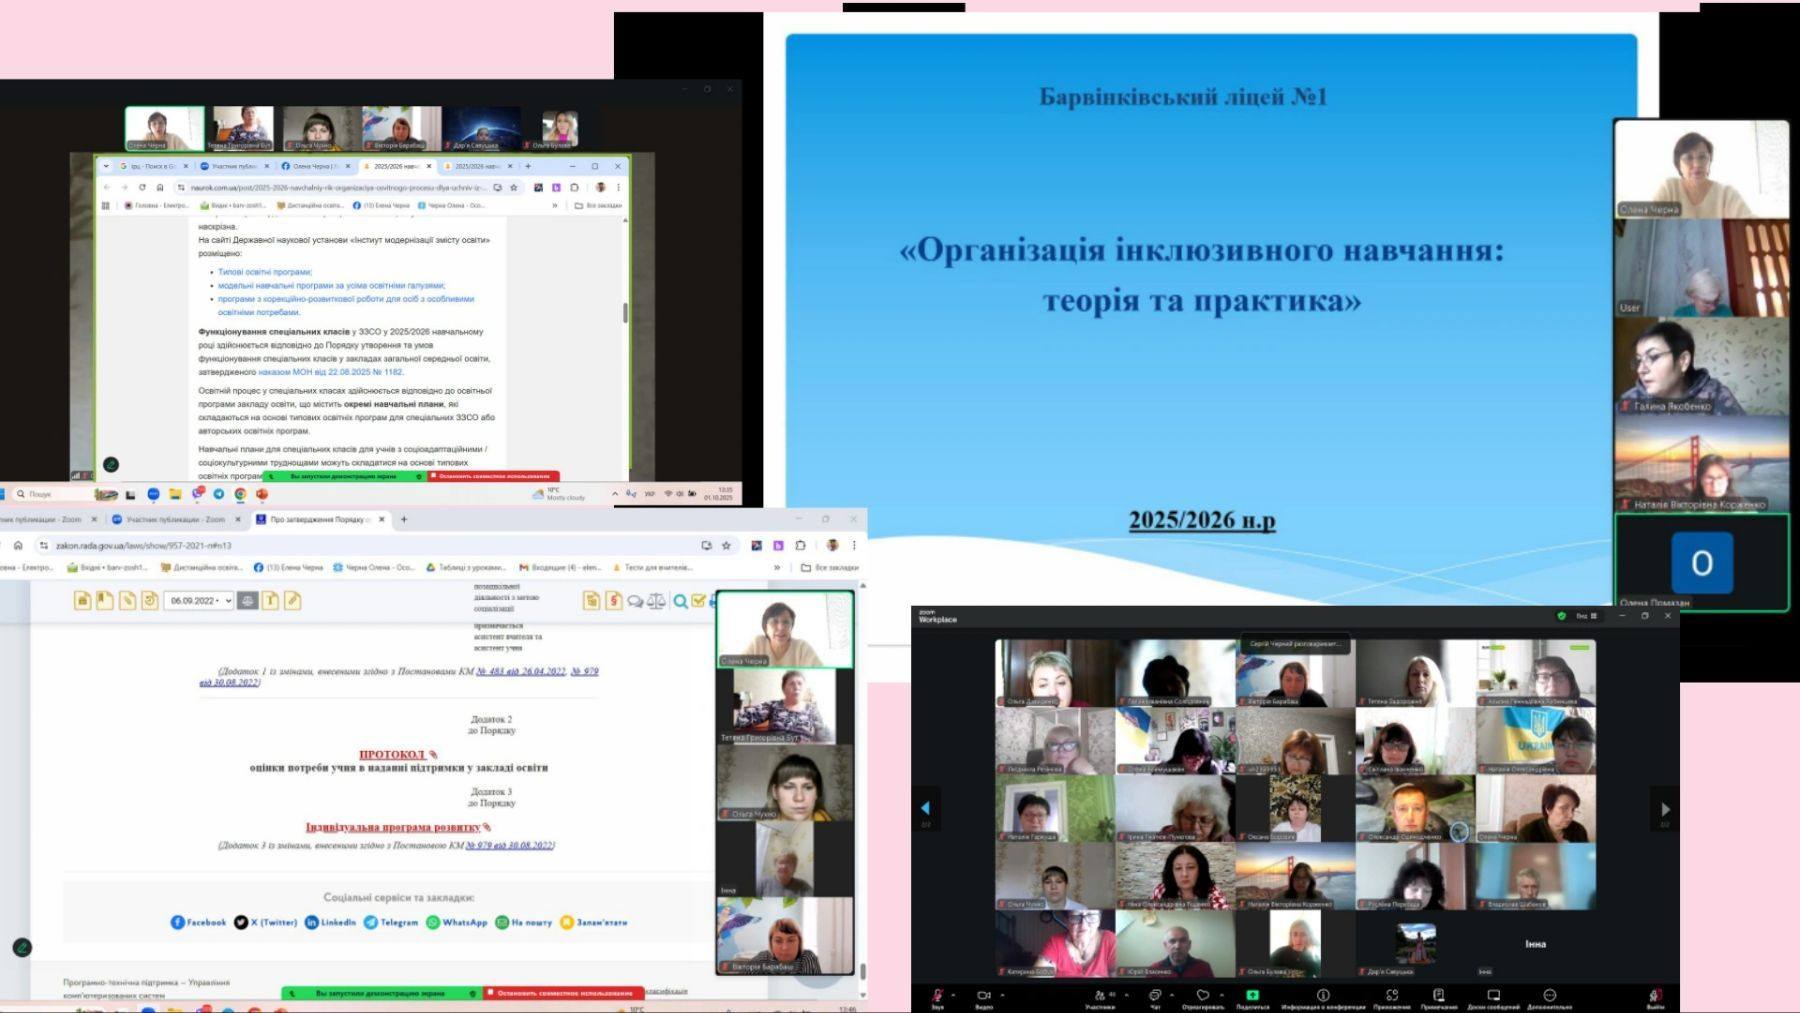Expand the 06.09.2022 edition date dropdown
Screen dimensions: 1800x1013
coord(199,601)
